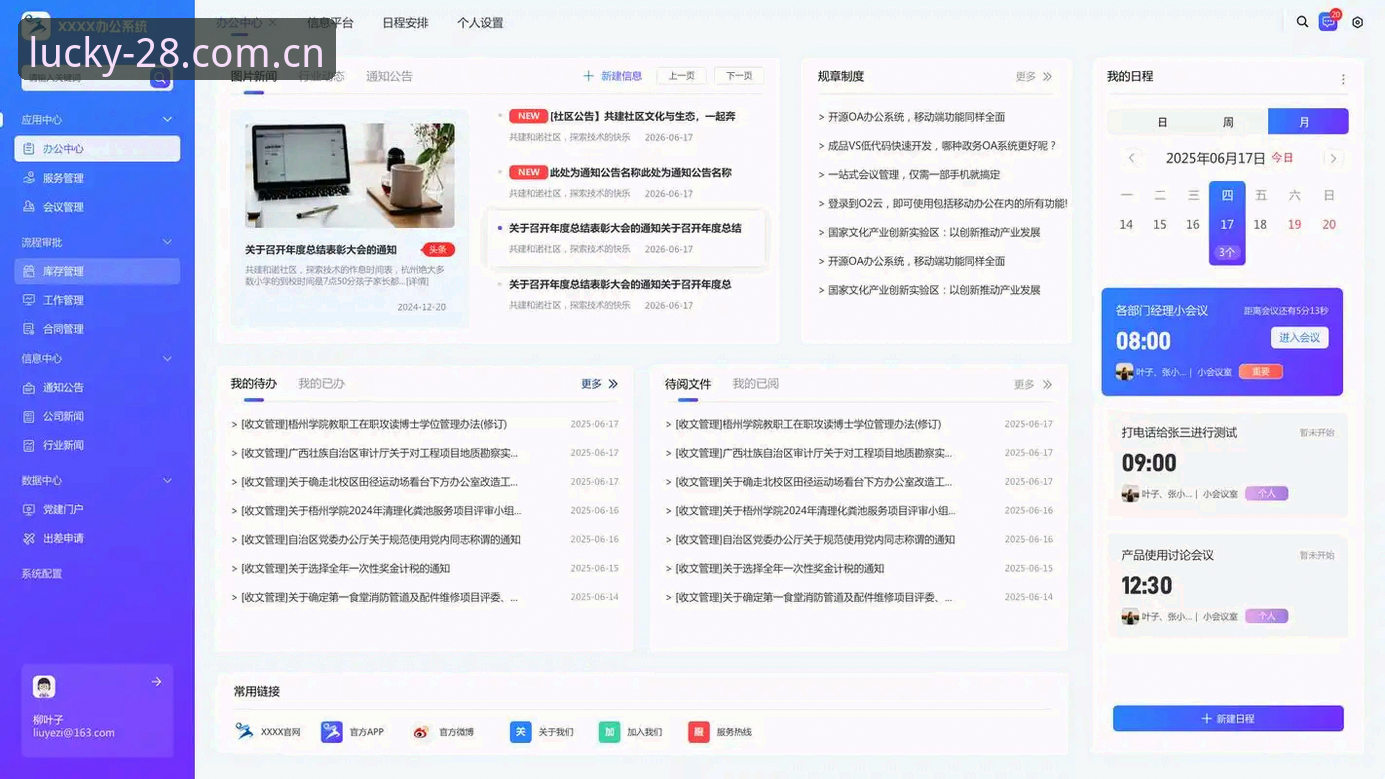Click the 下一页 button
This screenshot has height=779, width=1385.
[739, 76]
